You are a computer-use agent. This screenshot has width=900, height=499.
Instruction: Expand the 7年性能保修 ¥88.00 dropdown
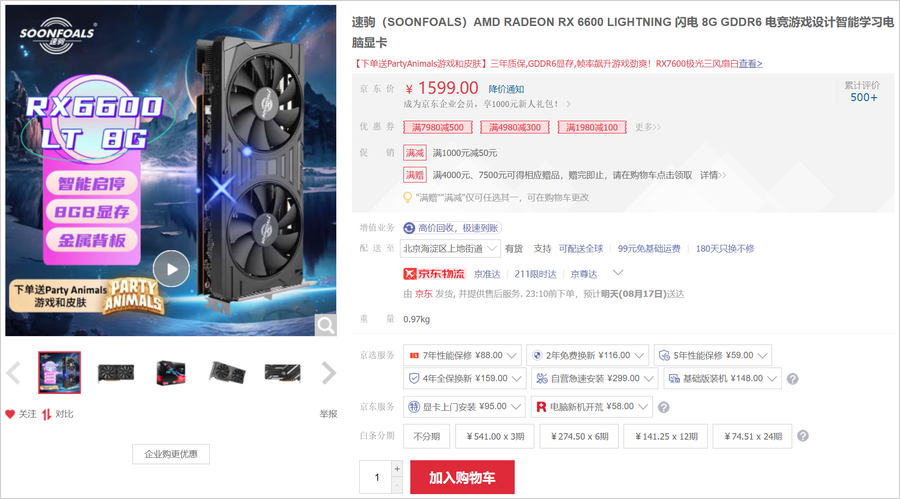pos(462,355)
